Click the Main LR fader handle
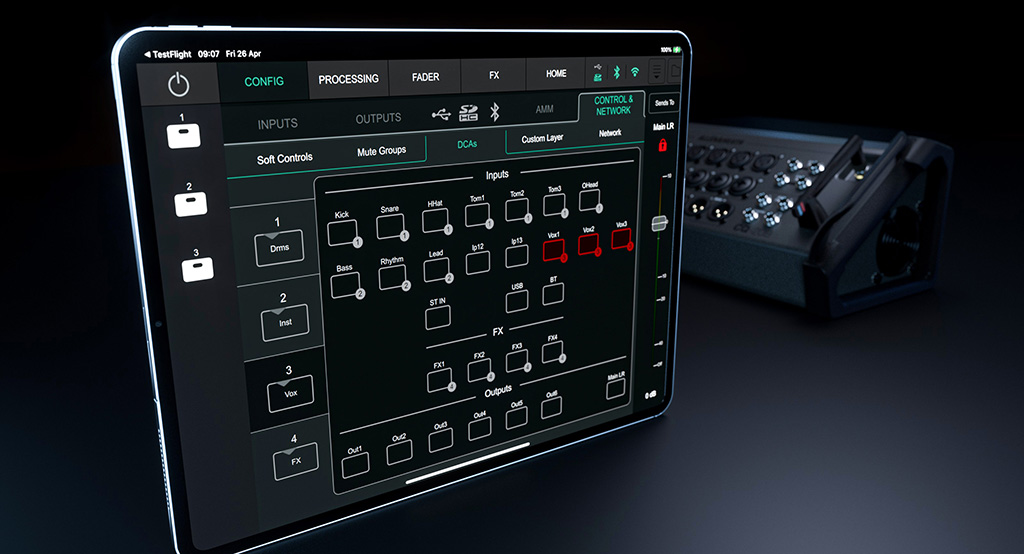The width and height of the screenshot is (1024, 554). pyautogui.click(x=659, y=223)
